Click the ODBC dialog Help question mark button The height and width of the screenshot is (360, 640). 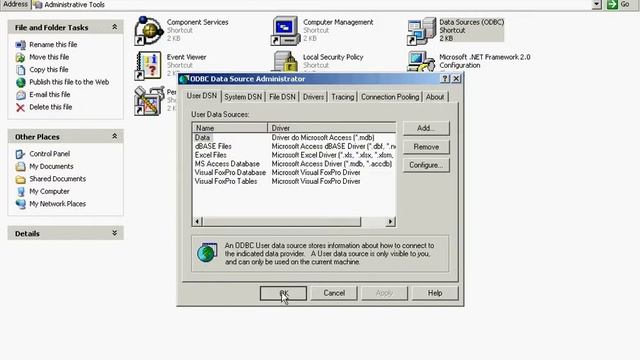click(445, 79)
